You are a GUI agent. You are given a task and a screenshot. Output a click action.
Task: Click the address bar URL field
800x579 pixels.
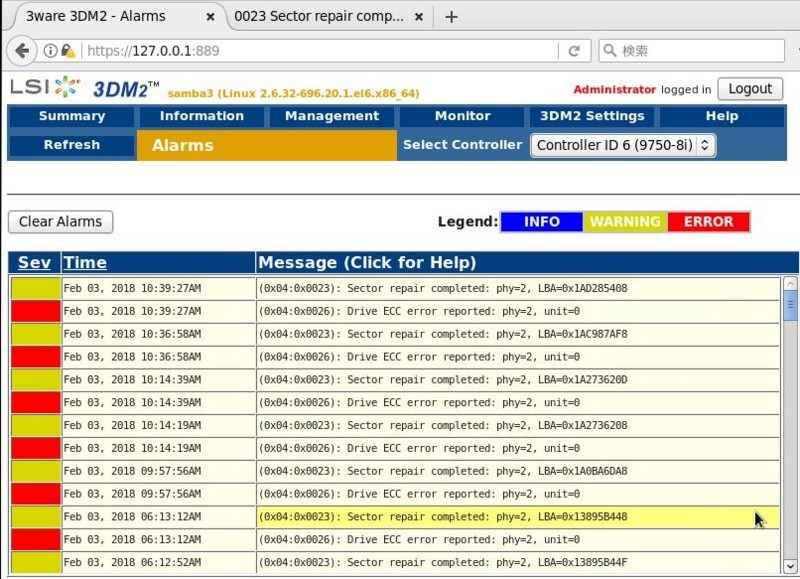click(321, 51)
